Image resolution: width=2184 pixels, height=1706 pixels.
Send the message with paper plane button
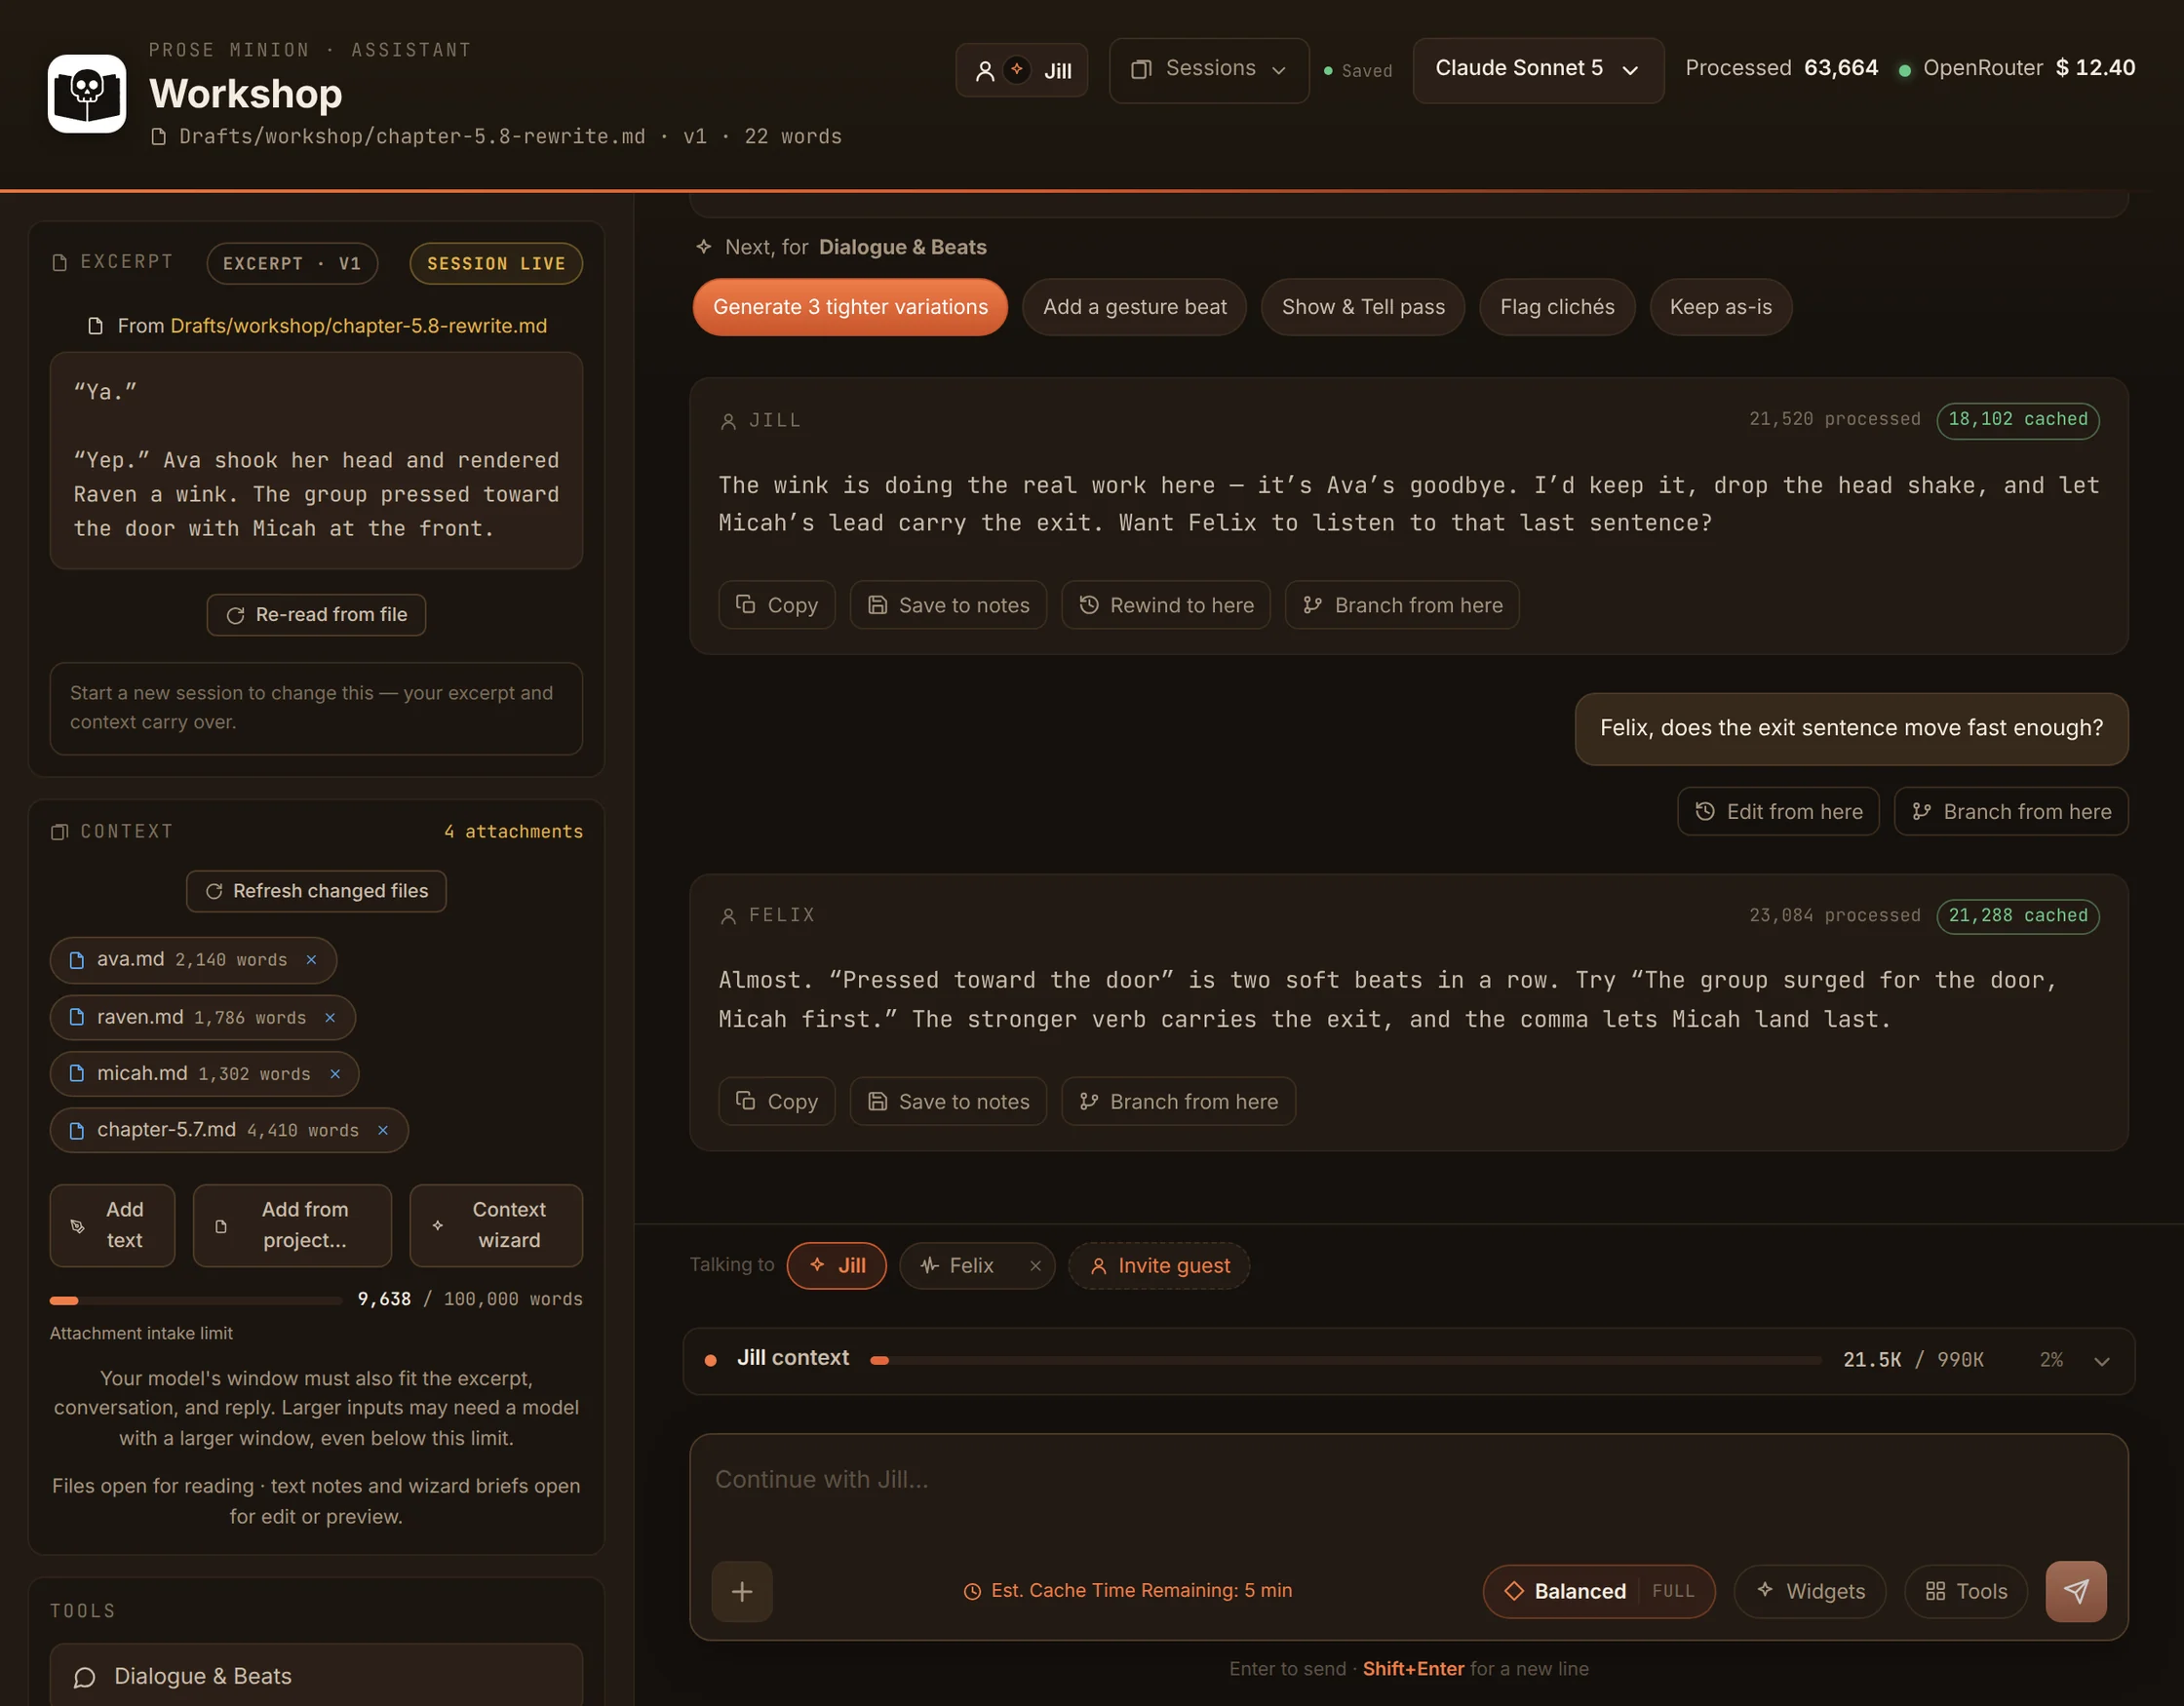click(2076, 1591)
